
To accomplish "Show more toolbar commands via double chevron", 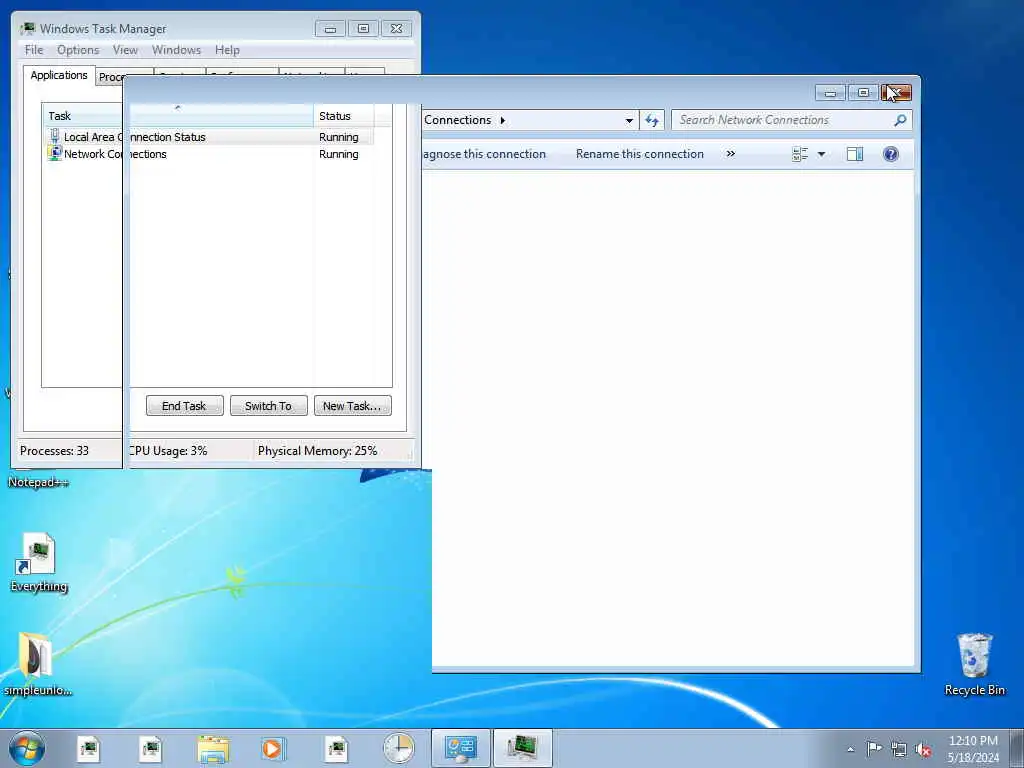I will (x=731, y=154).
